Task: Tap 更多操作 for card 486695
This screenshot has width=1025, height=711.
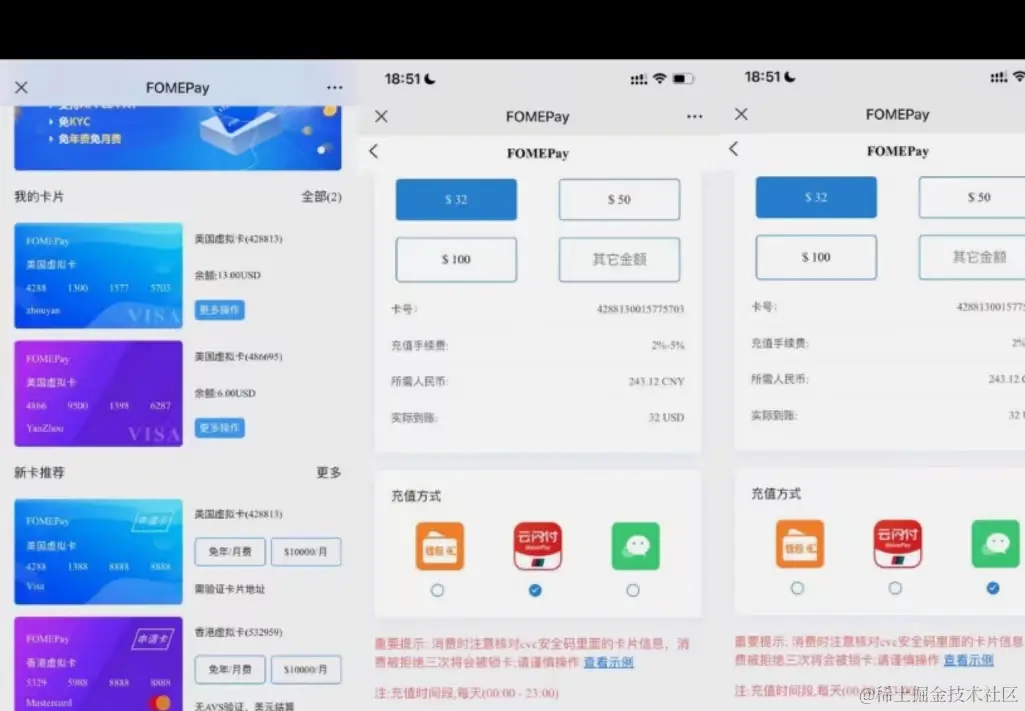Action: (220, 428)
